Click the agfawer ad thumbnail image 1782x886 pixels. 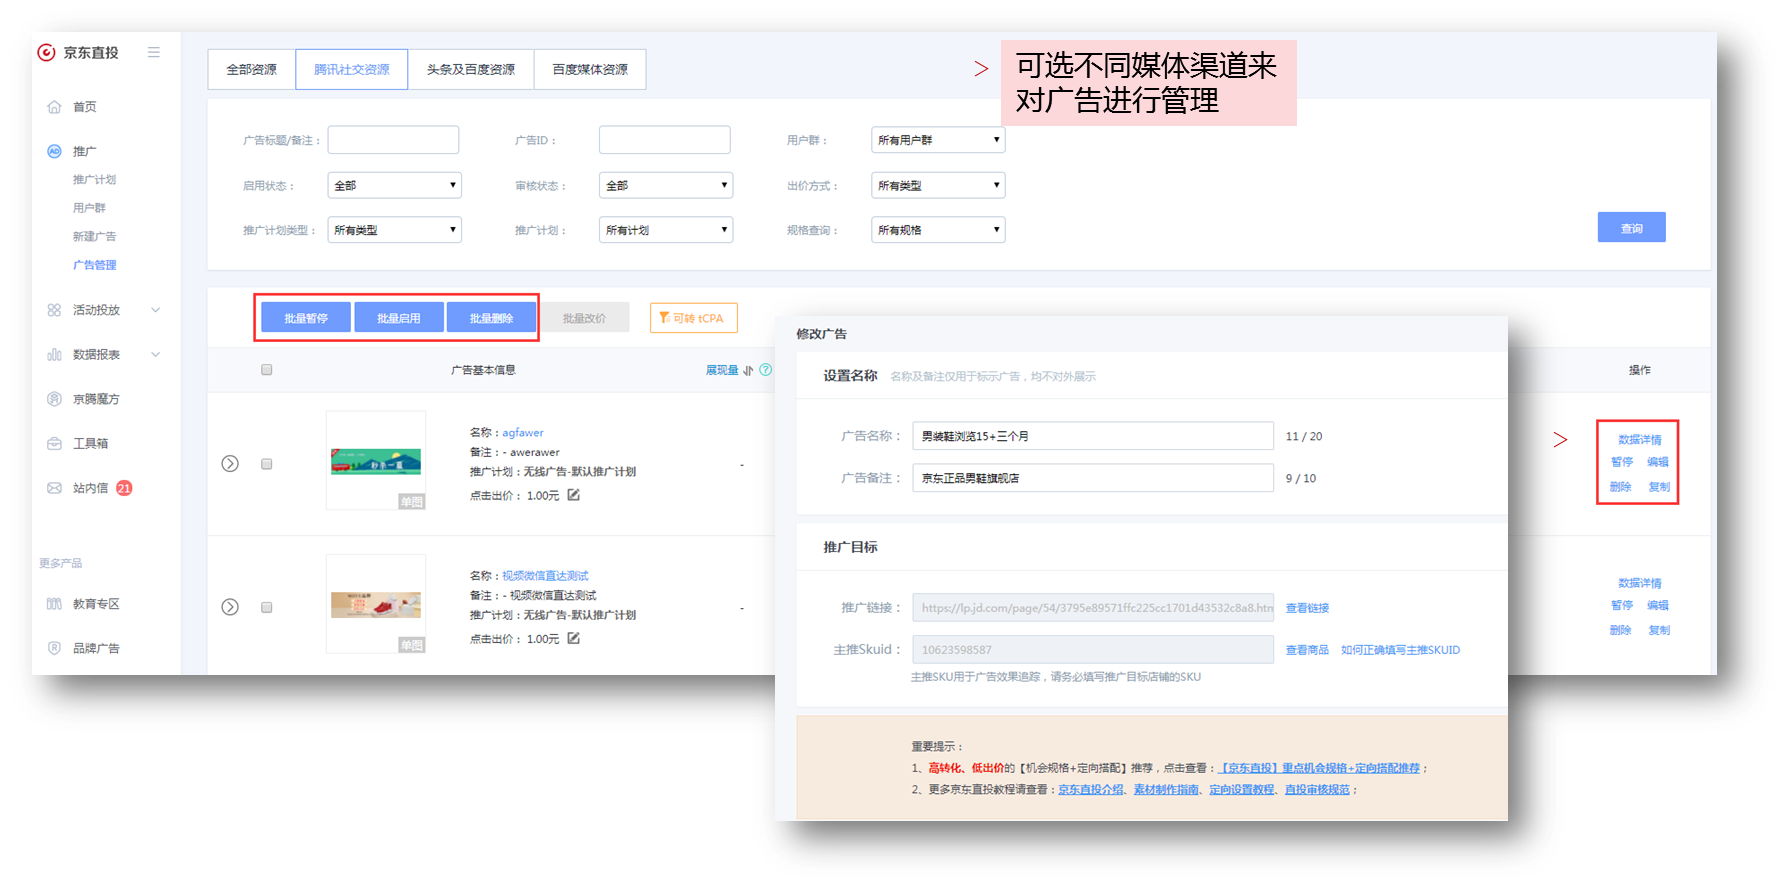(376, 461)
